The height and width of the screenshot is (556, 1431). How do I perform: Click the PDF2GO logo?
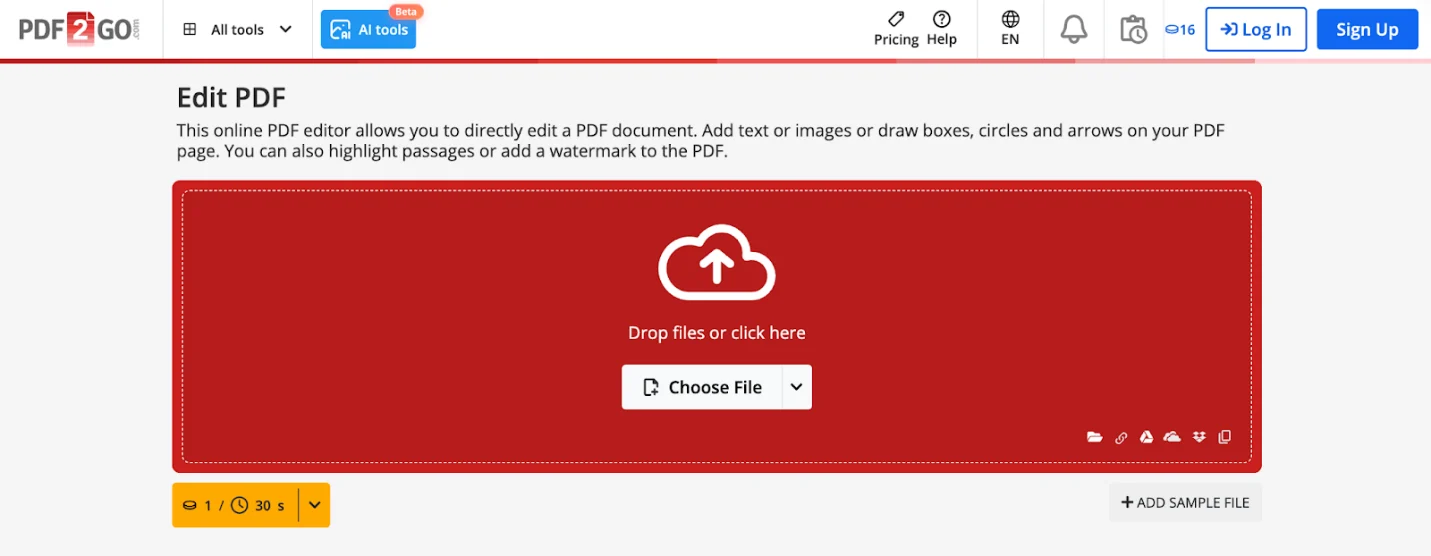pyautogui.click(x=79, y=29)
